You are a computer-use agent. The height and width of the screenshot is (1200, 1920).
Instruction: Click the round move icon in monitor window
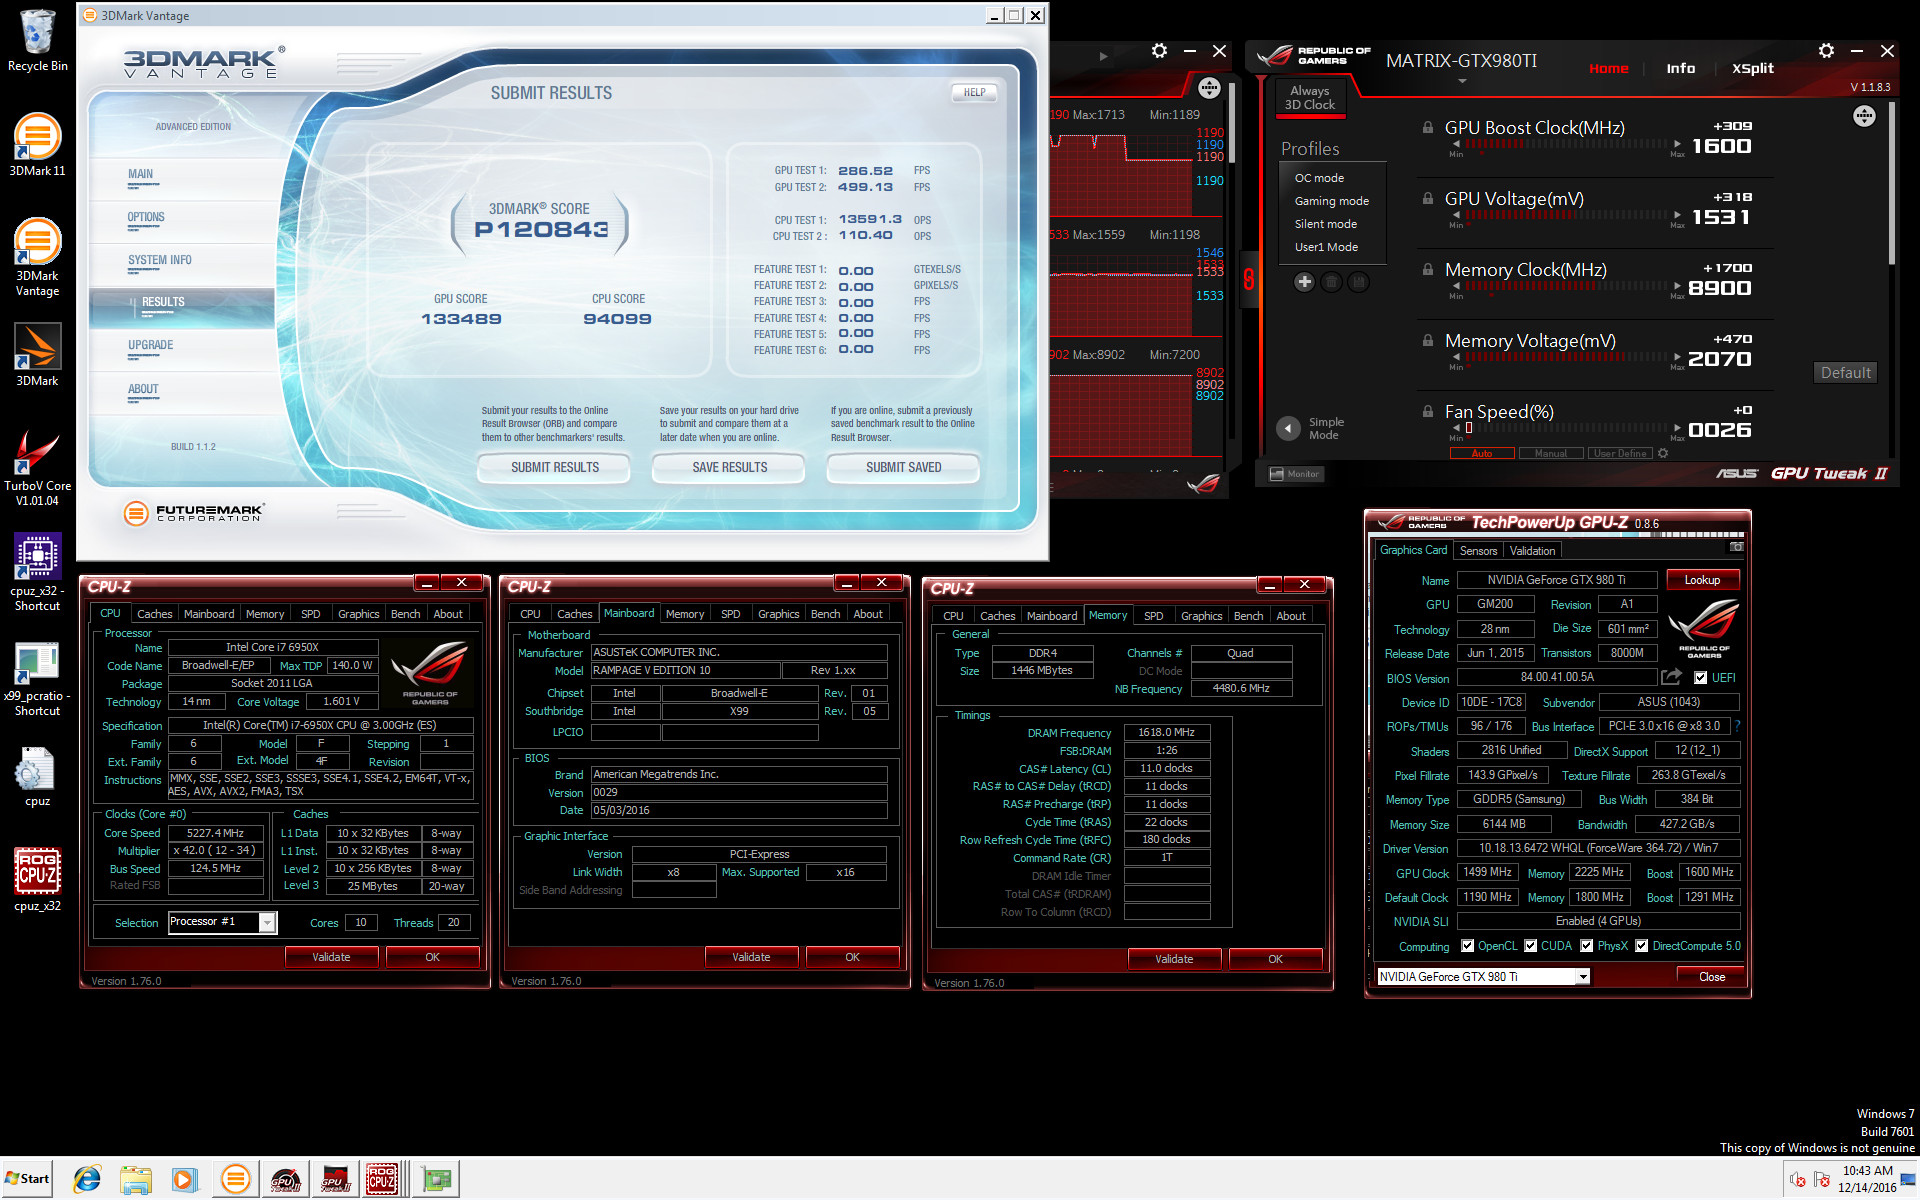click(x=1209, y=88)
